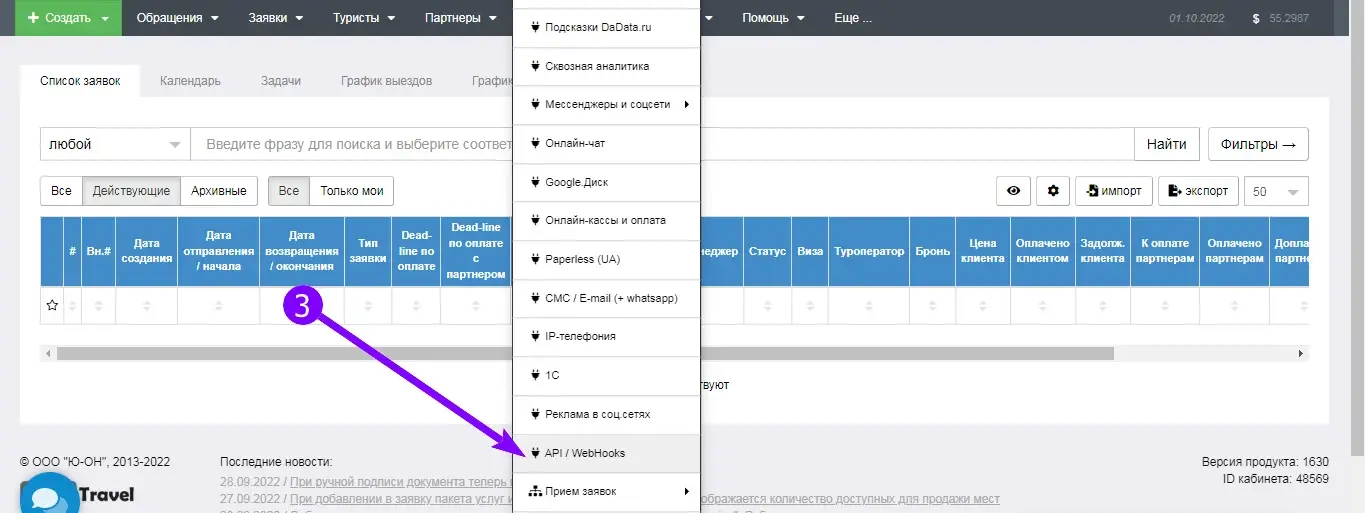This screenshot has width=1365, height=513.
Task: Switch to Список заявок tab
Action: coord(80,81)
